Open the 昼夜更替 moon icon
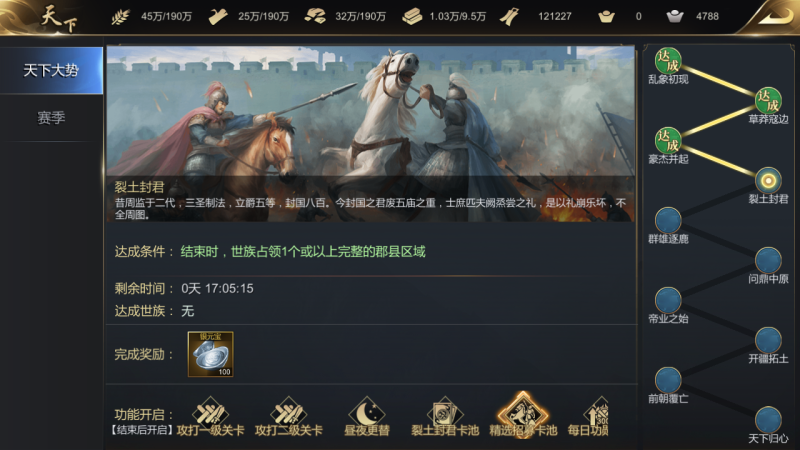 pos(366,413)
